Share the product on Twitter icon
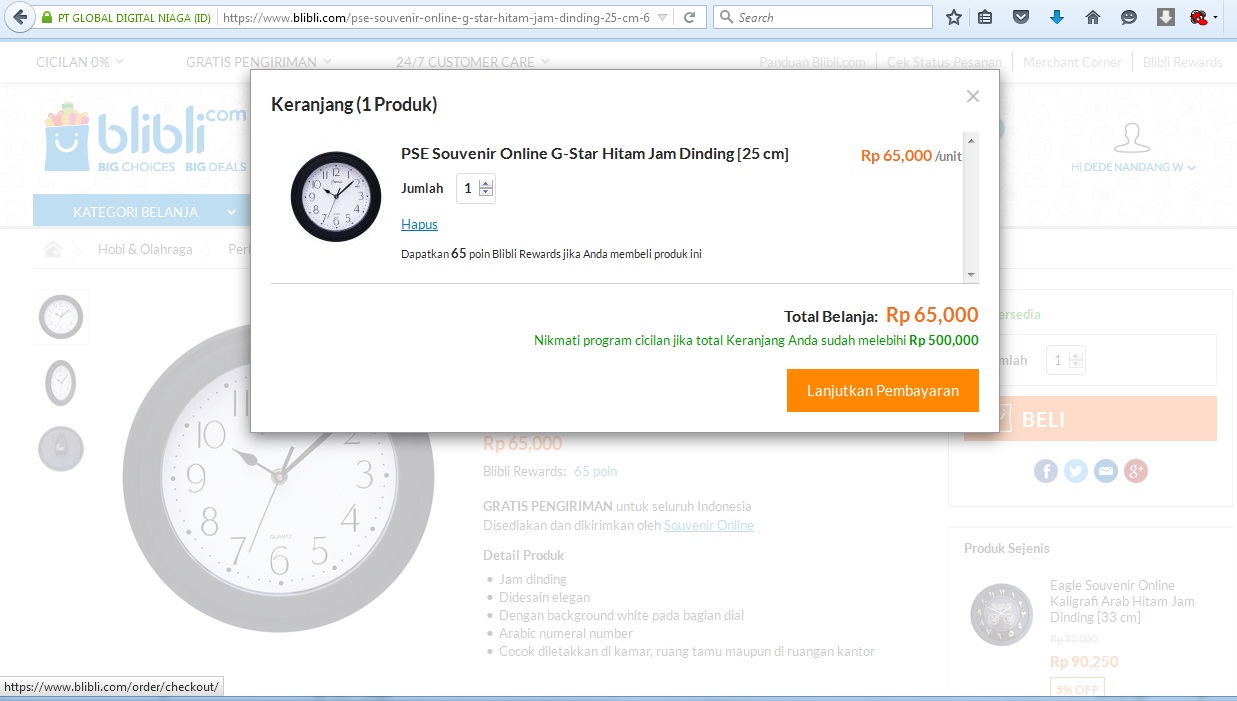 point(1076,471)
